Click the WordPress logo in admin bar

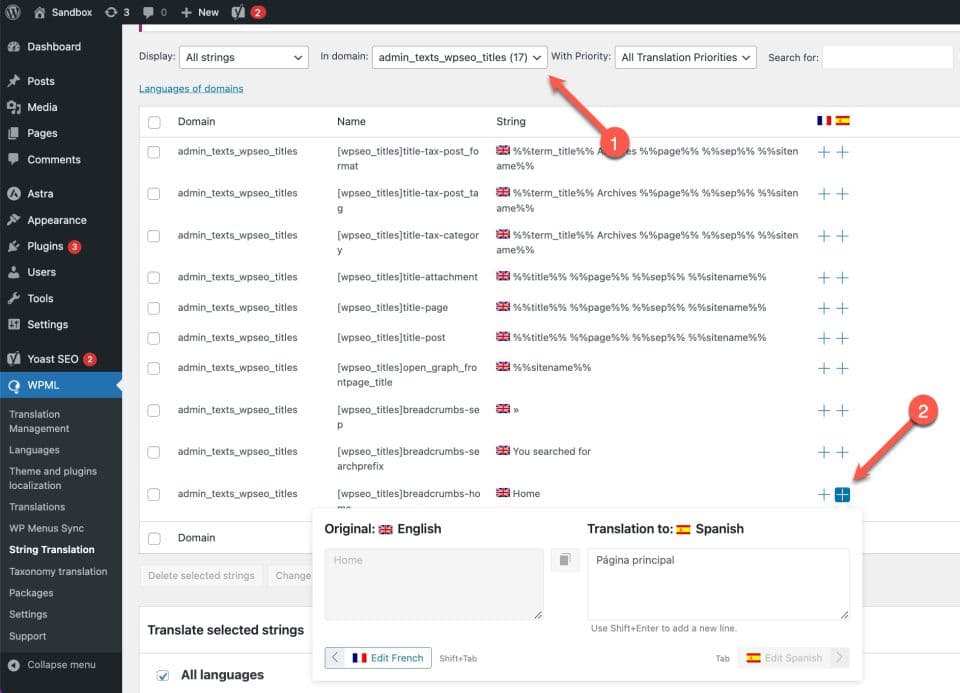click(x=13, y=12)
